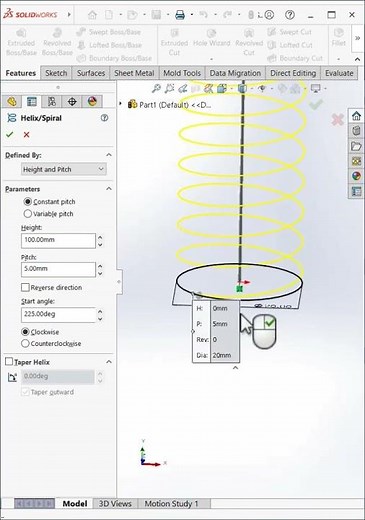Expand the ribbon overflow chevrons at right
Viewport: 365px width, 520px height.
357,38
